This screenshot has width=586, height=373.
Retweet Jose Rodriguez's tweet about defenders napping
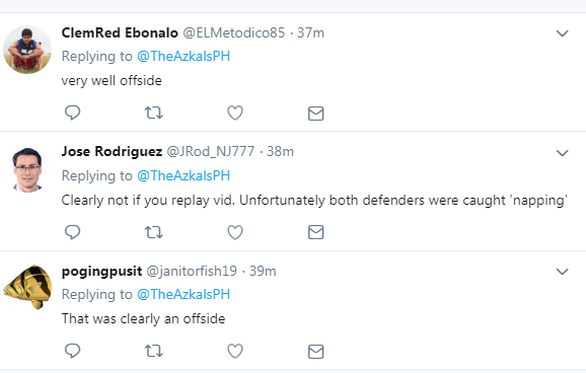154,232
